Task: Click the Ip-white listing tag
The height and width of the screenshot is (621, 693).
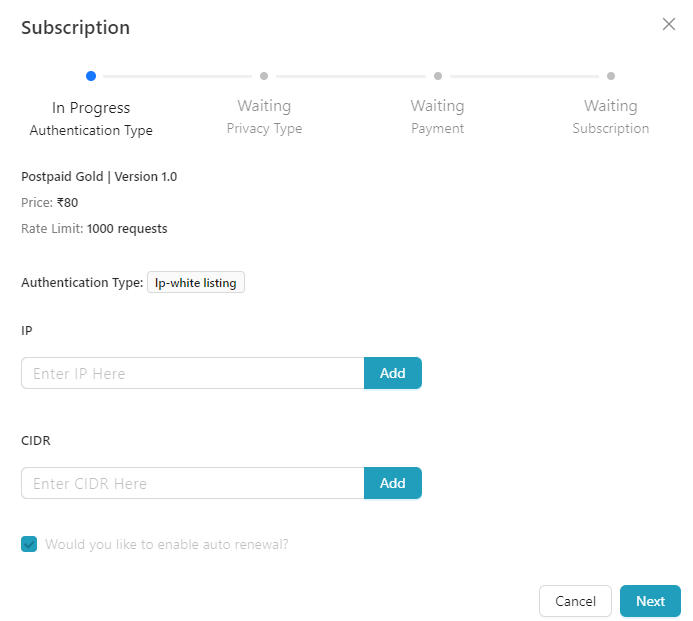Action: (x=196, y=282)
